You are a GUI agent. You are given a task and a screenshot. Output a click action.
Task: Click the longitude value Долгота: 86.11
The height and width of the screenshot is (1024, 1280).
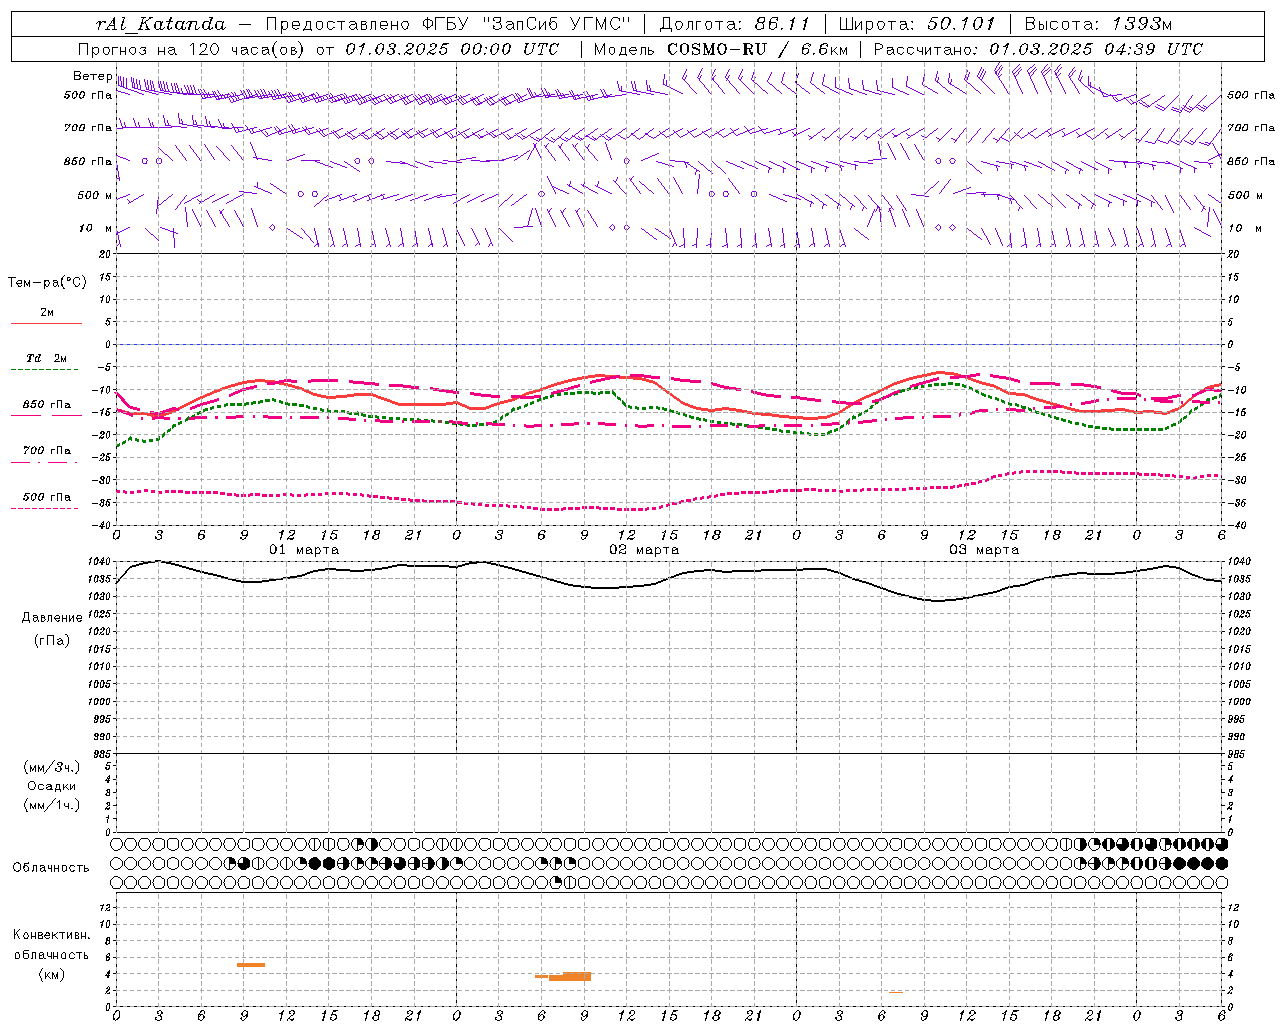coord(735,24)
